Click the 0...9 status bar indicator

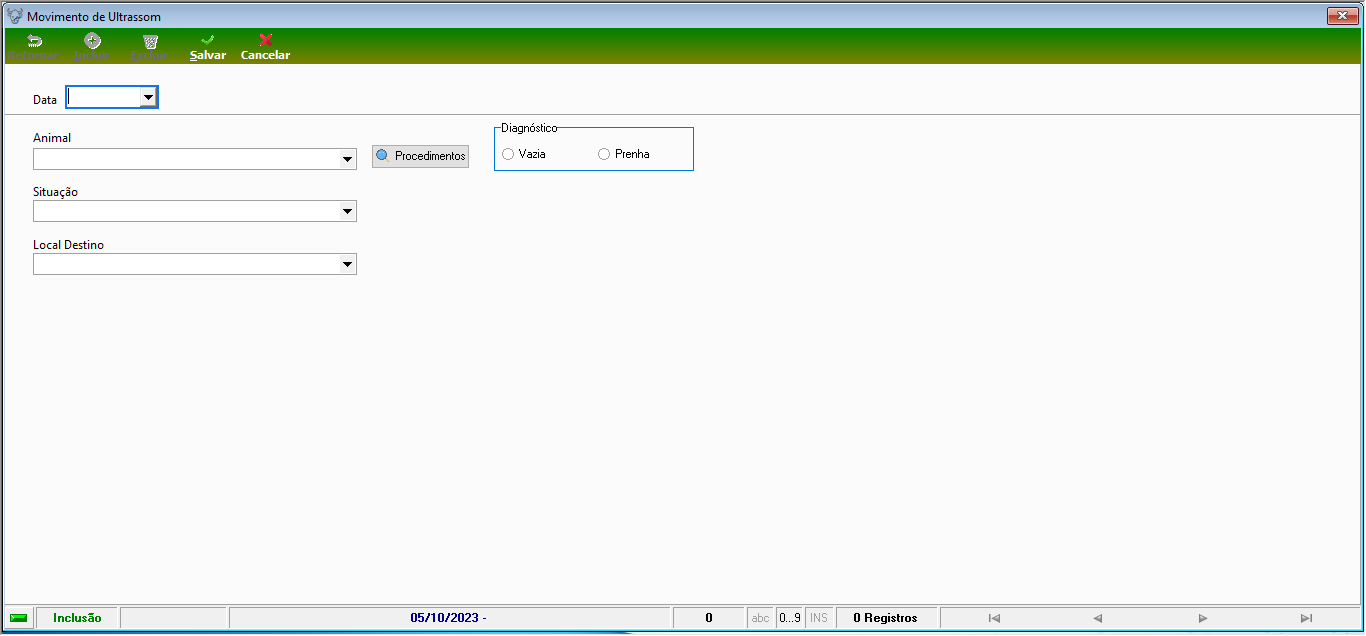click(x=790, y=618)
